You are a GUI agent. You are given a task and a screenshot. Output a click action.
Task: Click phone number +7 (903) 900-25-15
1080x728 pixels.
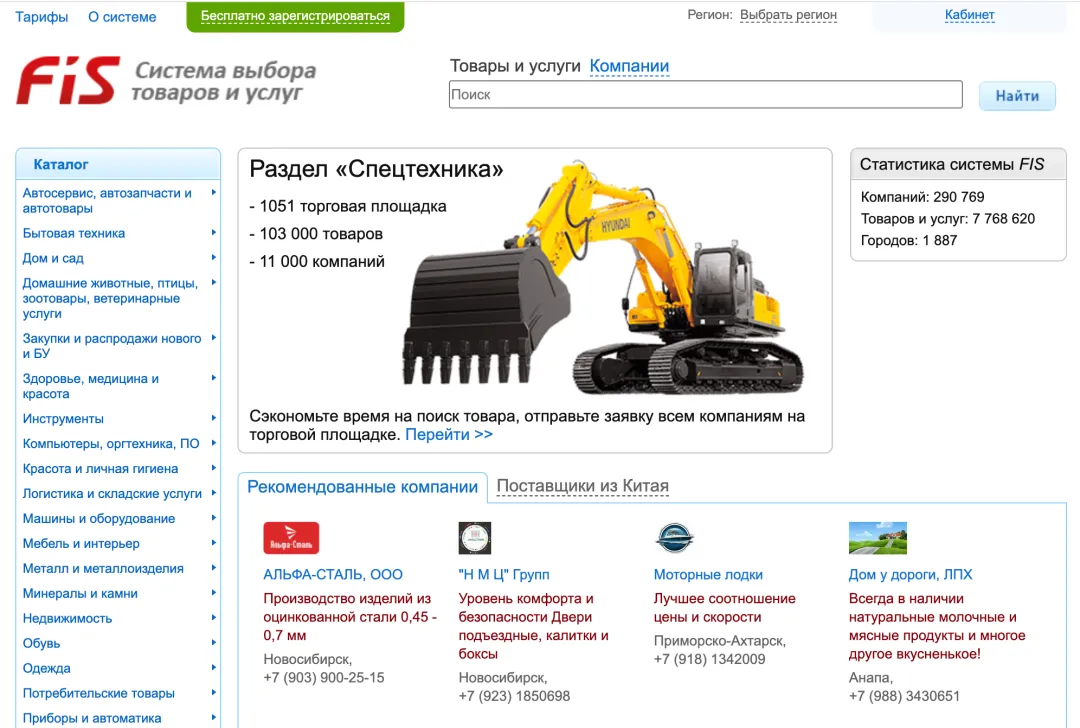[324, 678]
